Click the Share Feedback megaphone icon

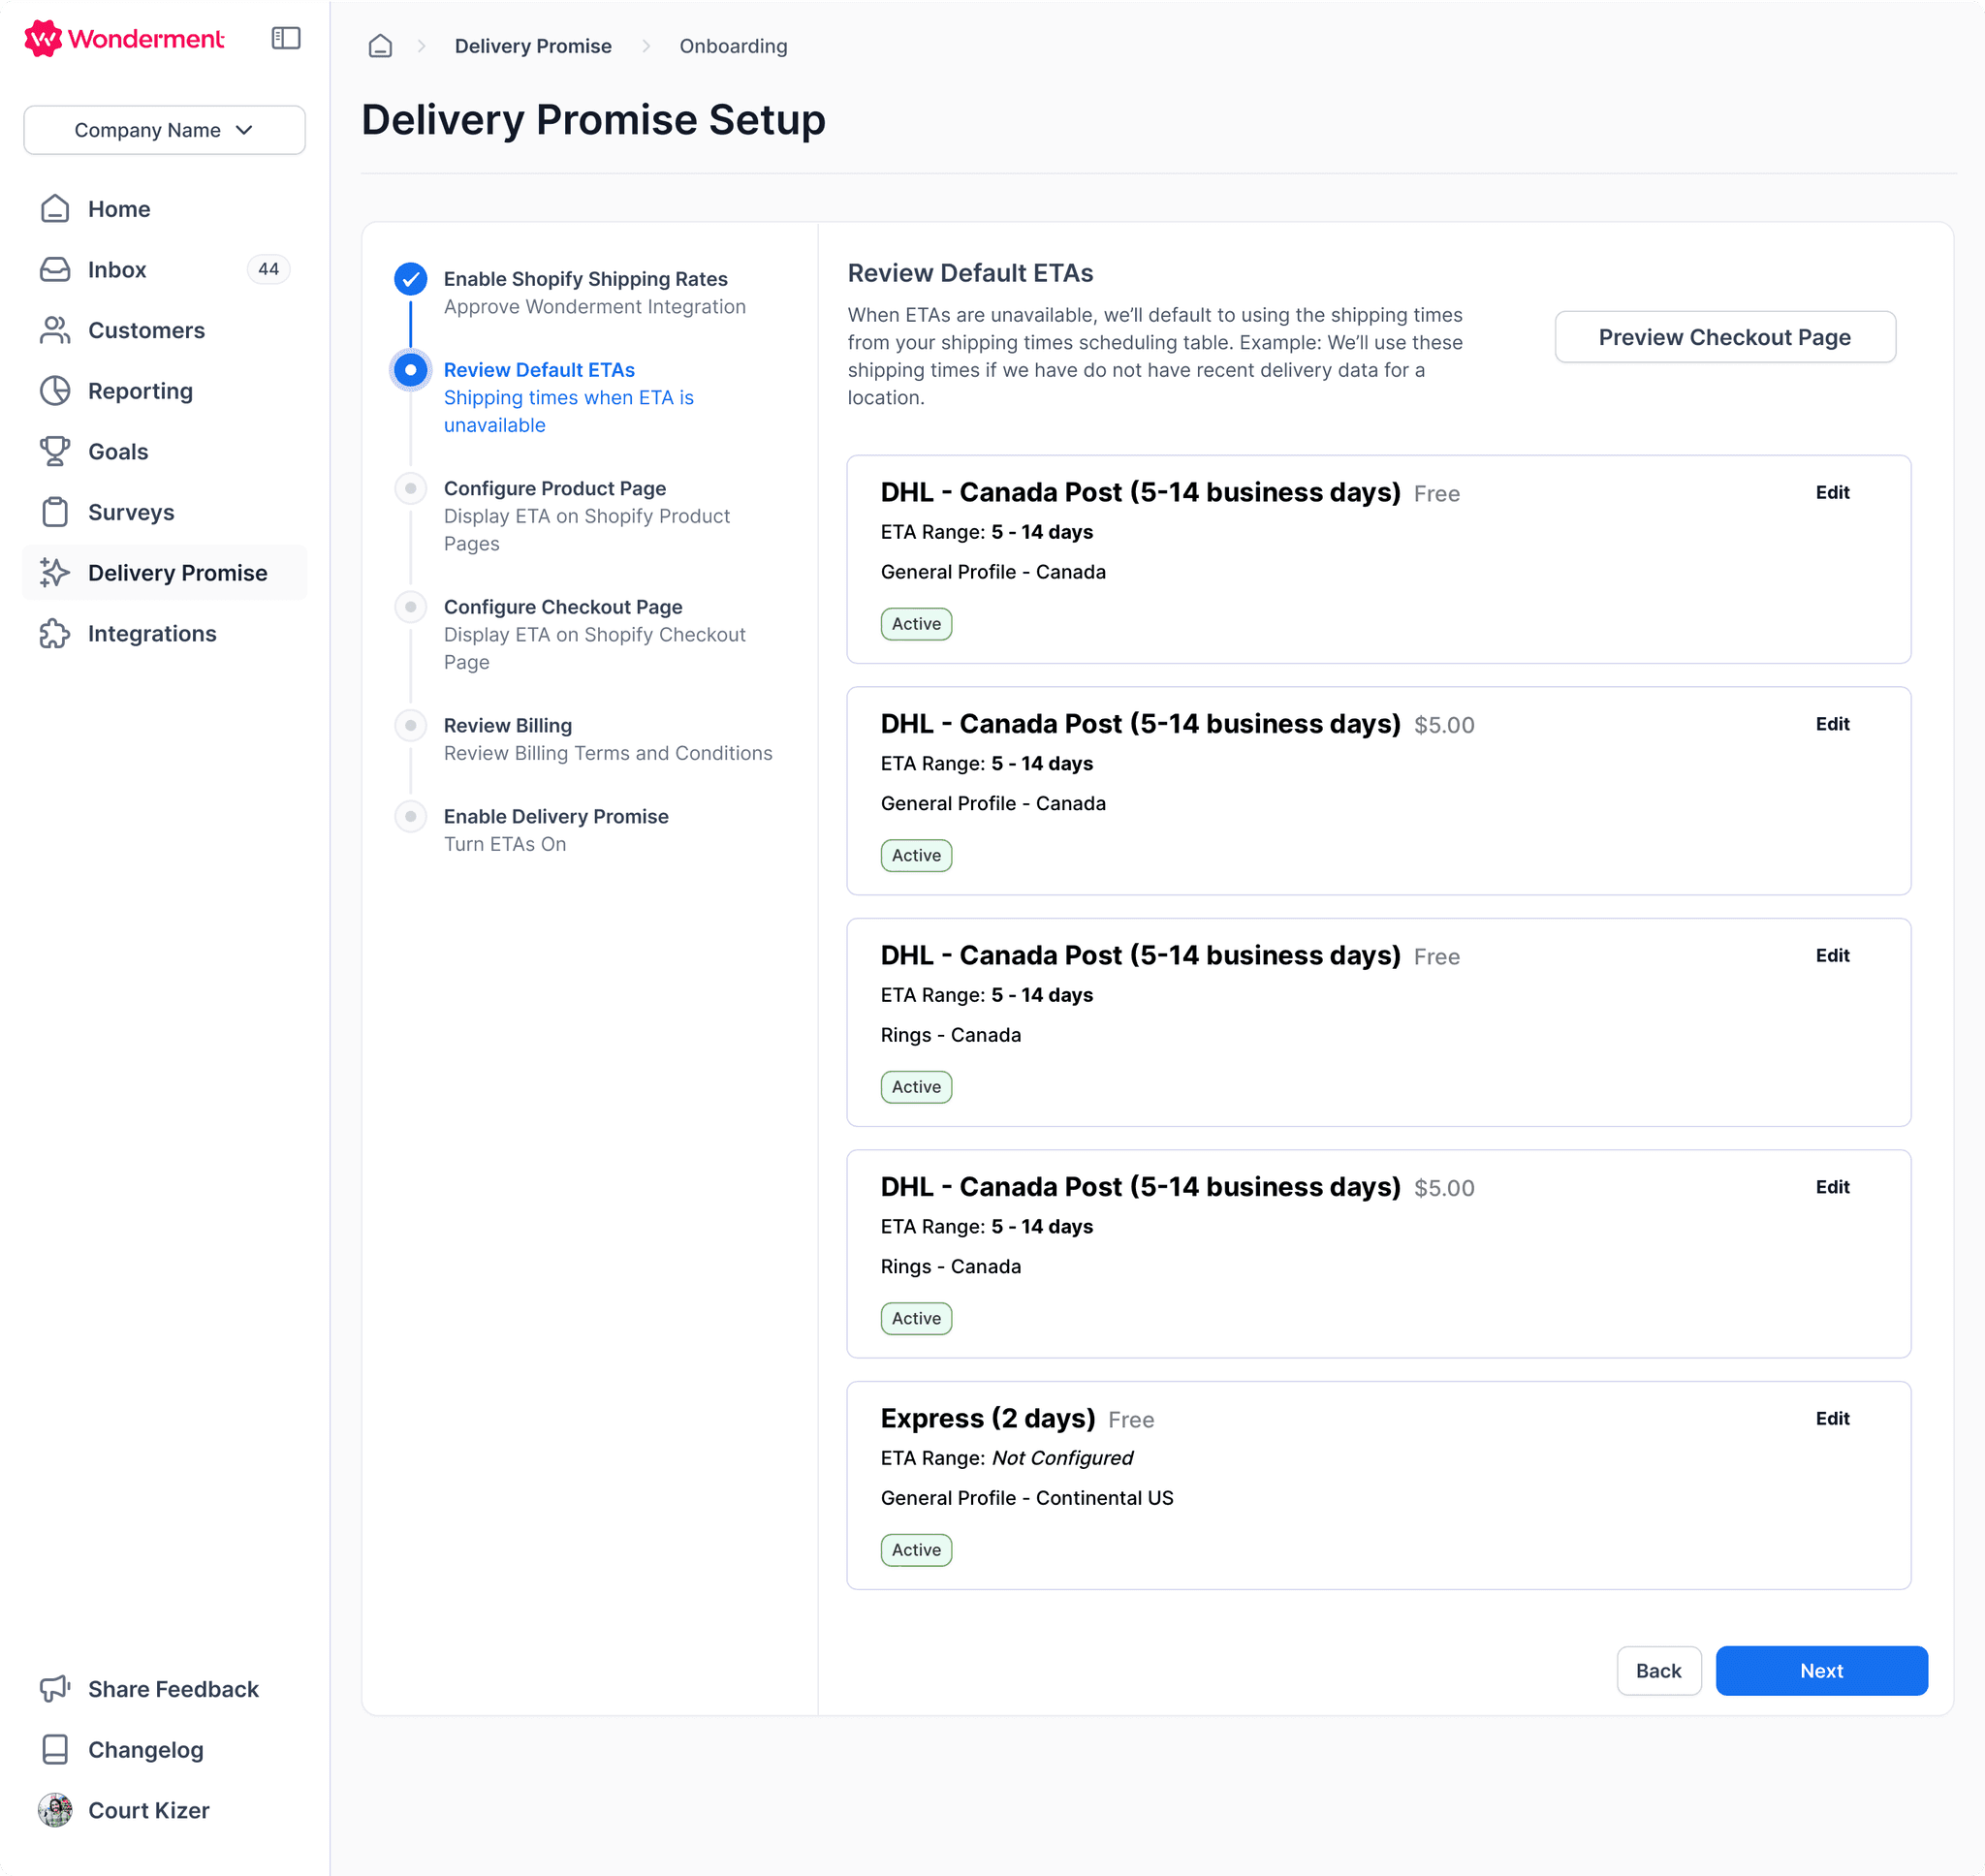point(55,1689)
